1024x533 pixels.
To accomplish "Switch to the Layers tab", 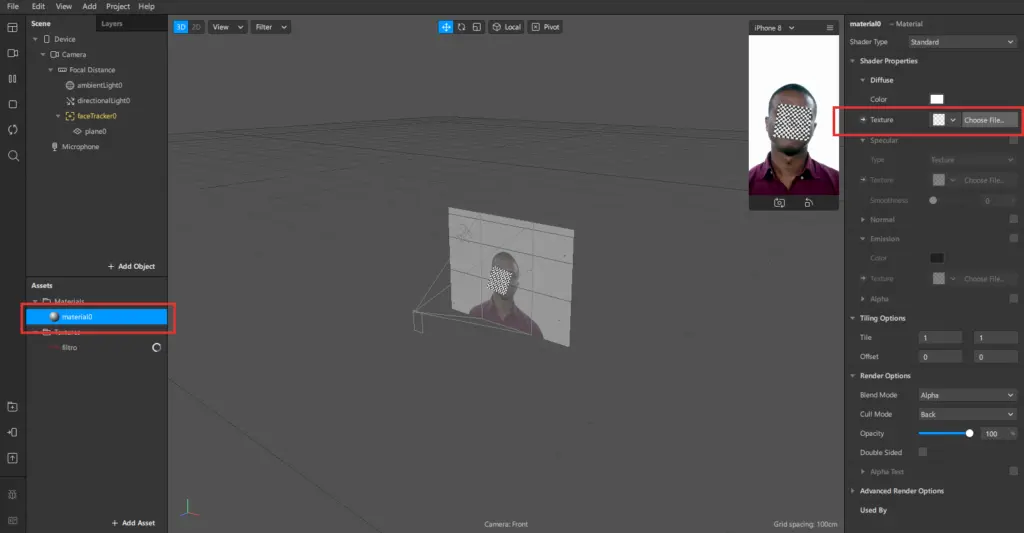I will 112,23.
